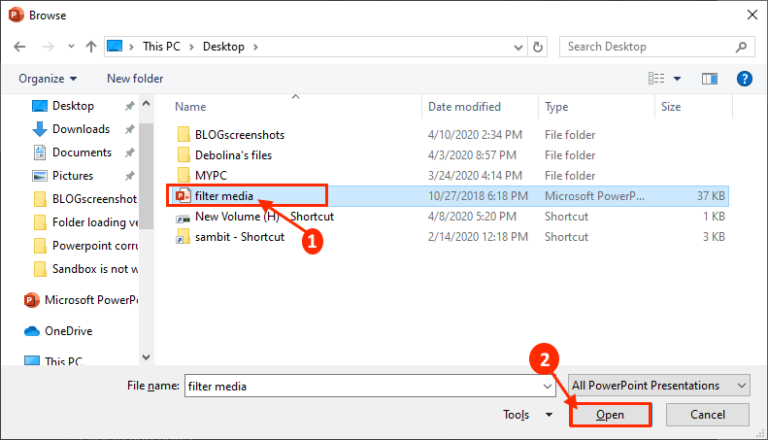This screenshot has width=768, height=440.
Task: Open OneDrive in navigation pane
Action: 68,331
